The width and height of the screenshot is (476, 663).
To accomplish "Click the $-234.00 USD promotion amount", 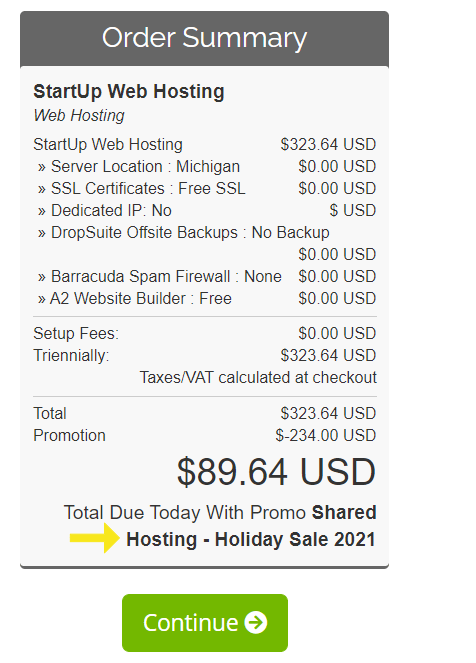I will [326, 436].
